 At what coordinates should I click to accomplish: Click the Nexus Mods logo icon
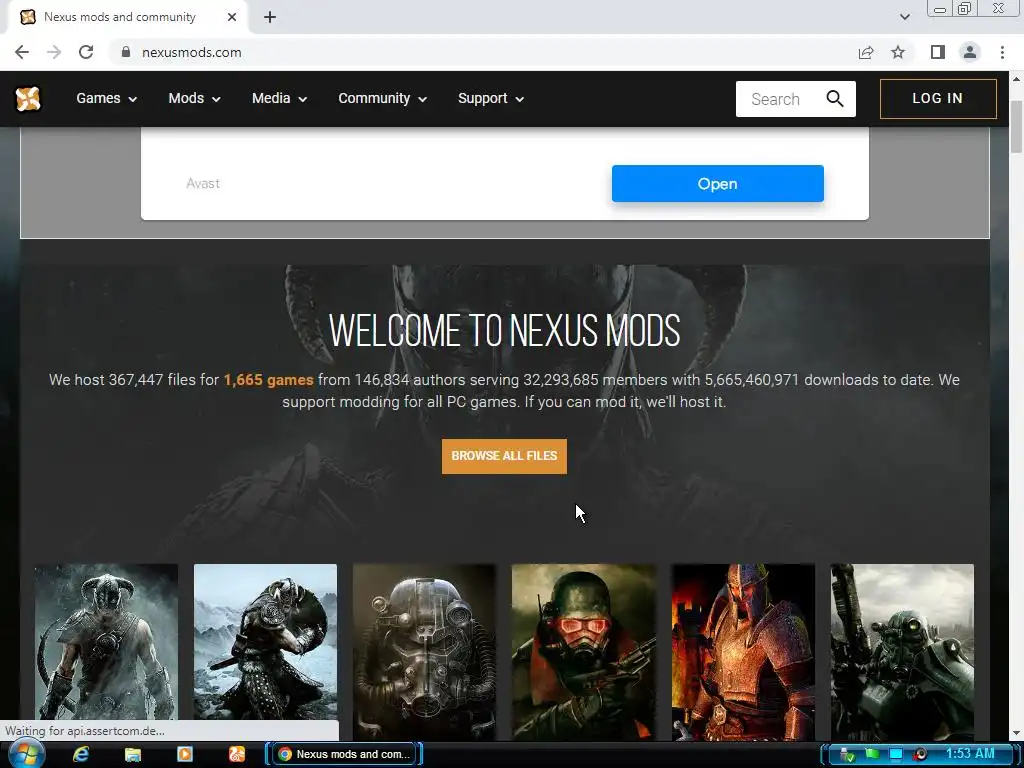pyautogui.click(x=28, y=99)
